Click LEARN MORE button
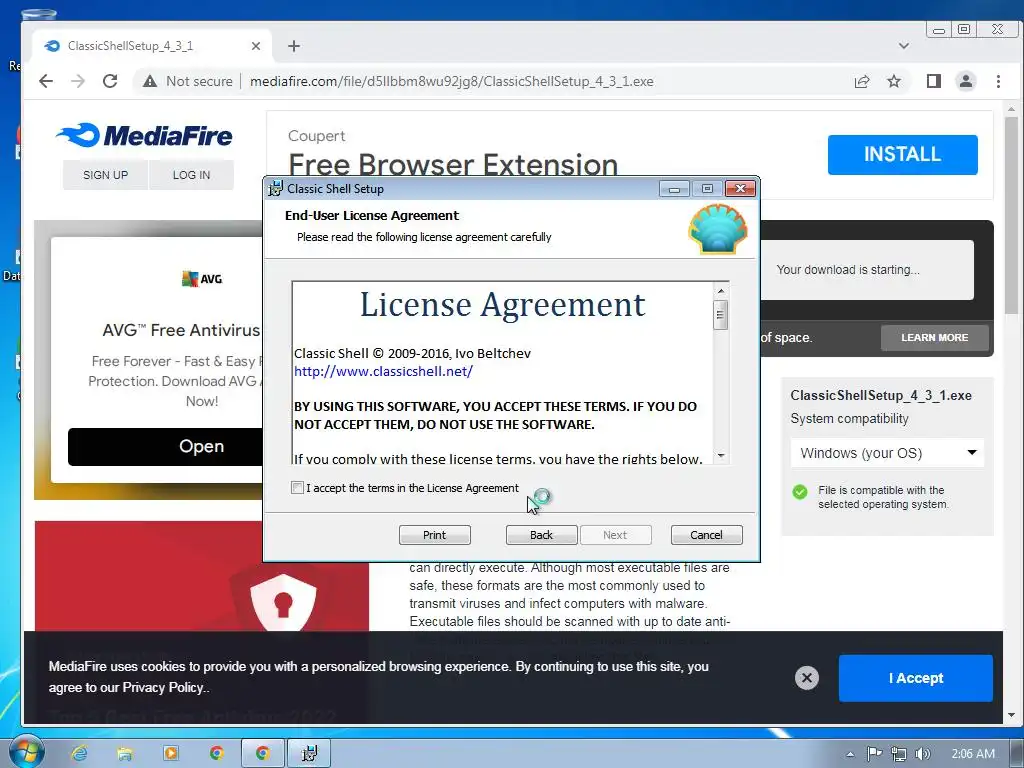 coord(935,338)
